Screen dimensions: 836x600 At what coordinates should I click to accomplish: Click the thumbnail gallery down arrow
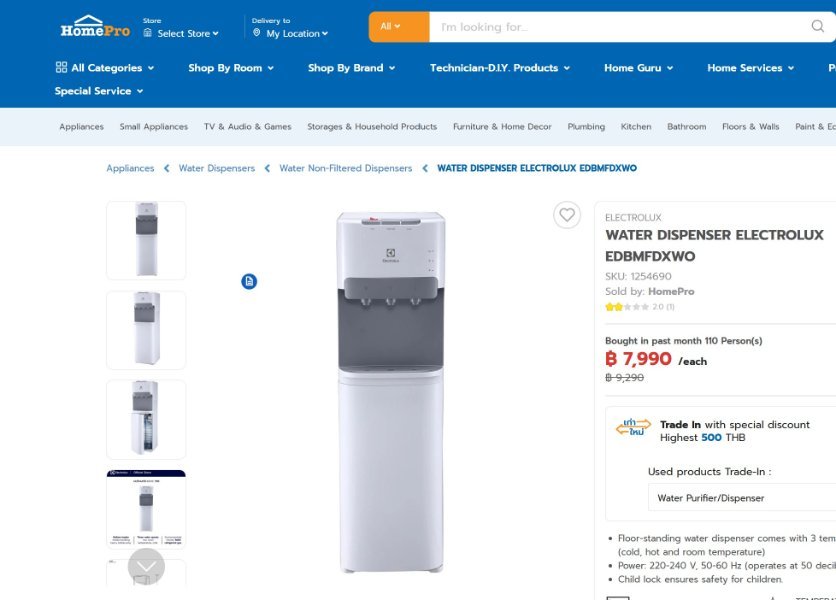pyautogui.click(x=146, y=566)
